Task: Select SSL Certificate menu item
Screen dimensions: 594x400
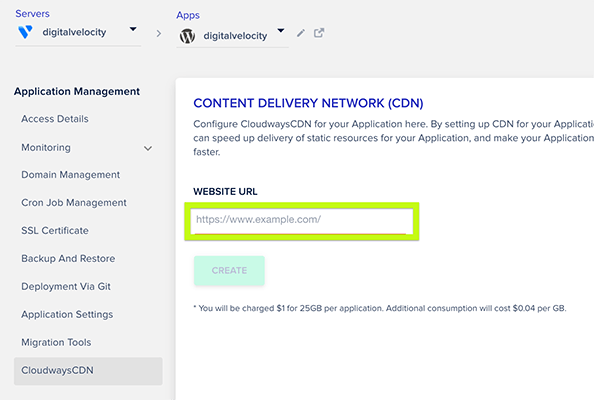Action: pyautogui.click(x=55, y=231)
